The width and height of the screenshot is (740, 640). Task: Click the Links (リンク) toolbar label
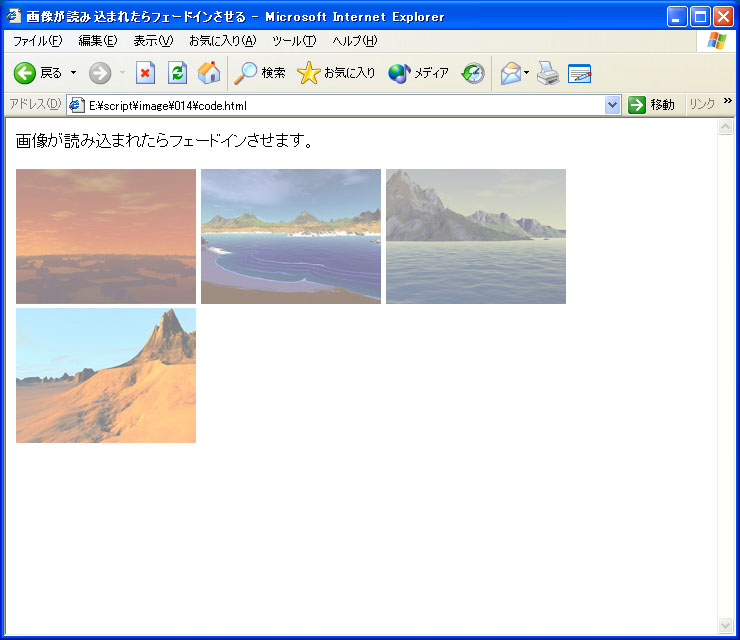[702, 104]
